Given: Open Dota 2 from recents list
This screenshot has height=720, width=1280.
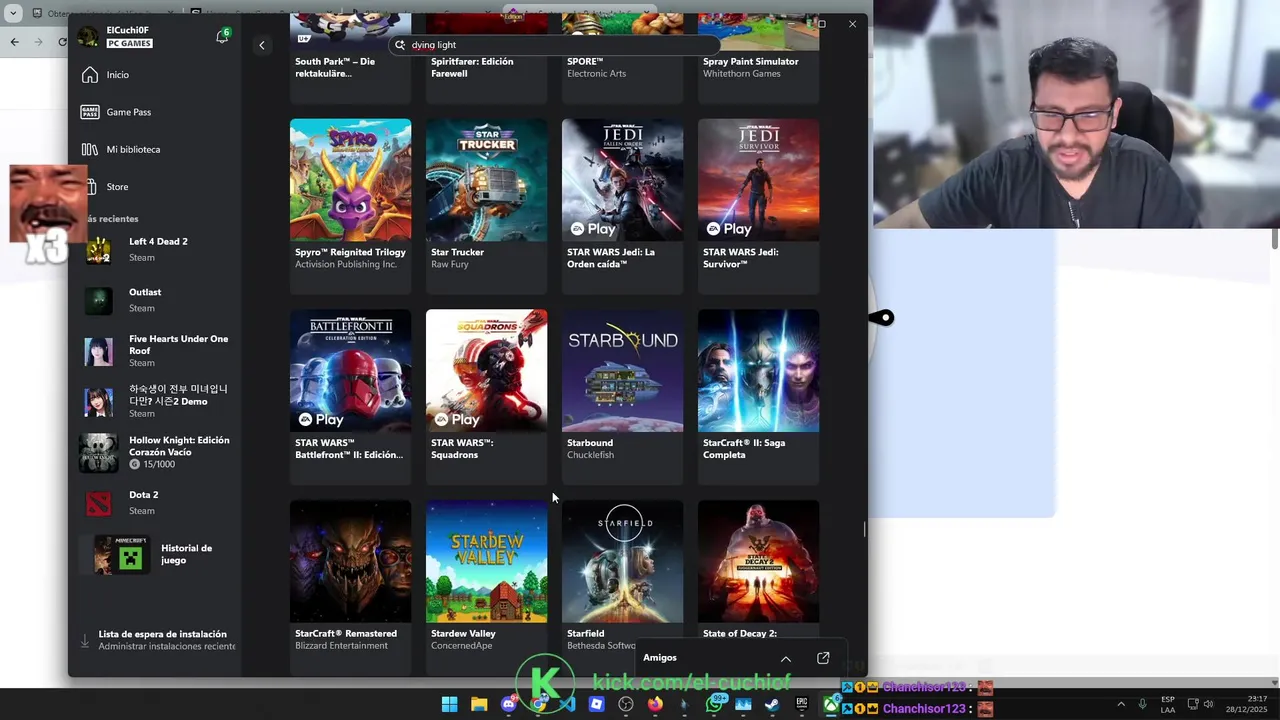Looking at the screenshot, I should click(x=155, y=503).
